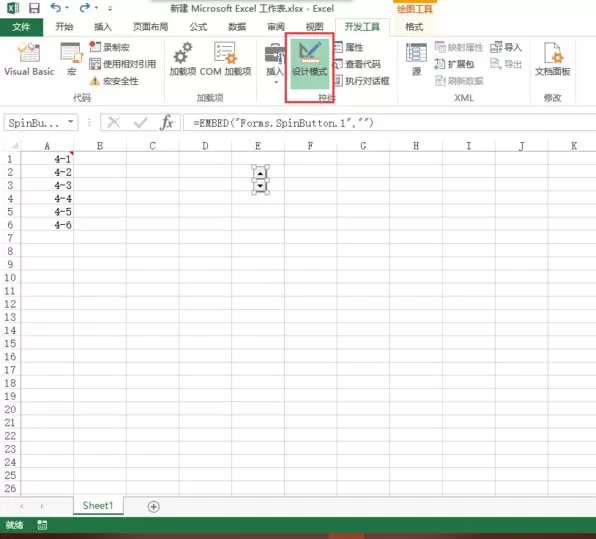
Task: Select cell with 4-3
Action: [x=47, y=185]
